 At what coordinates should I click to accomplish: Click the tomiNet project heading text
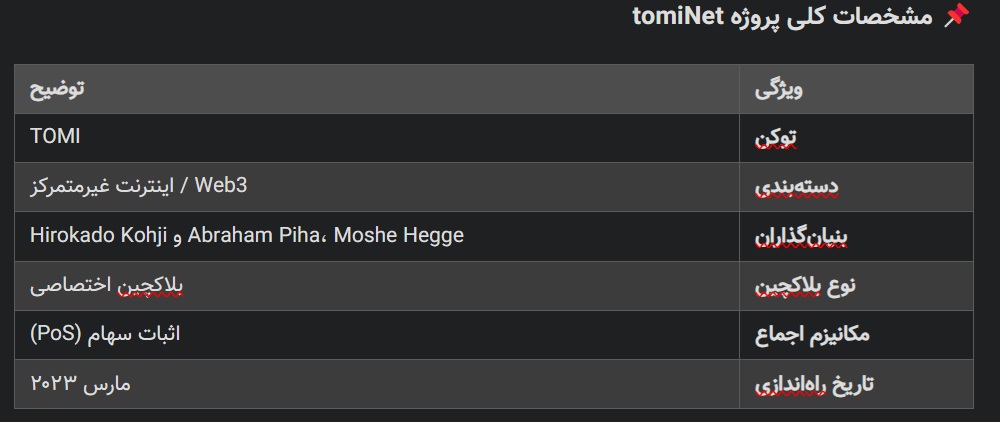(x=783, y=15)
